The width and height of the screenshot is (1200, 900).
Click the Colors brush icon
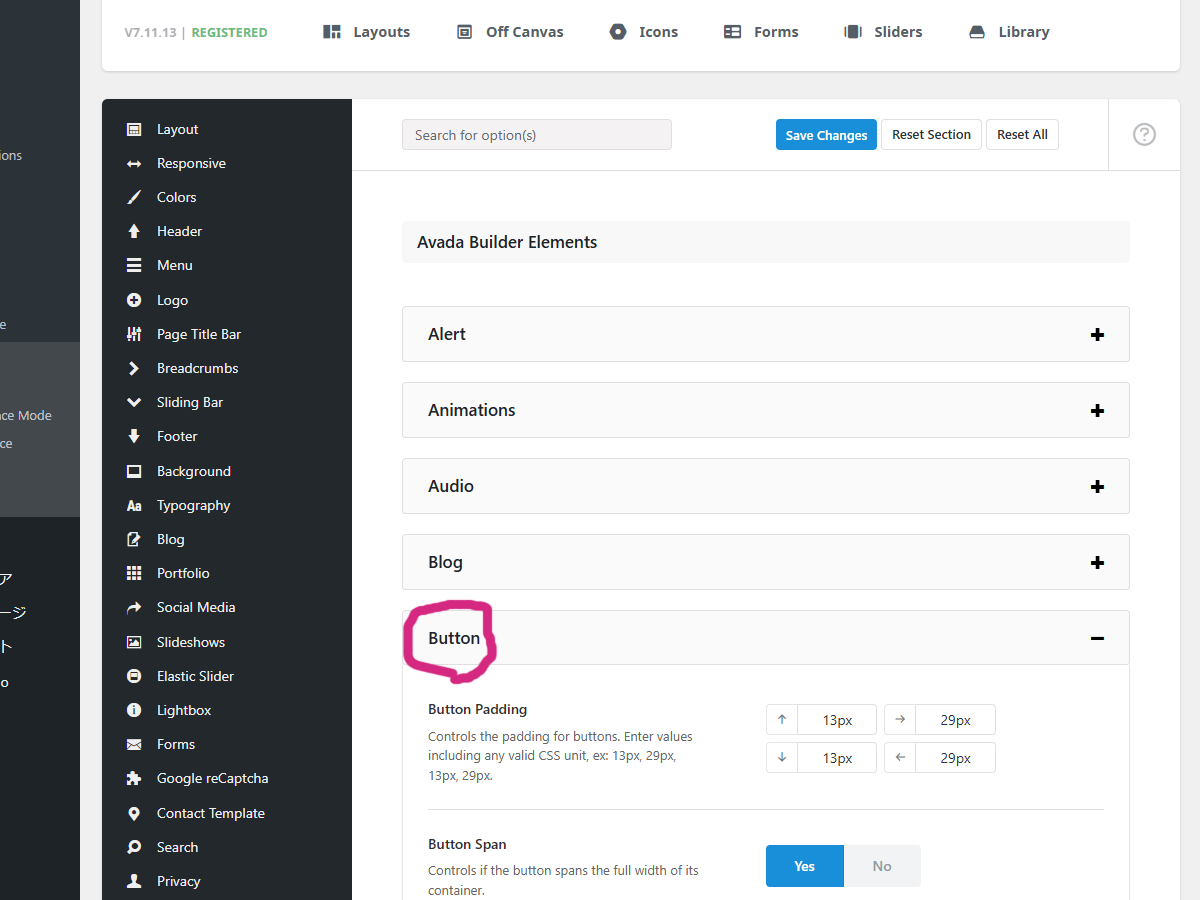coord(134,197)
